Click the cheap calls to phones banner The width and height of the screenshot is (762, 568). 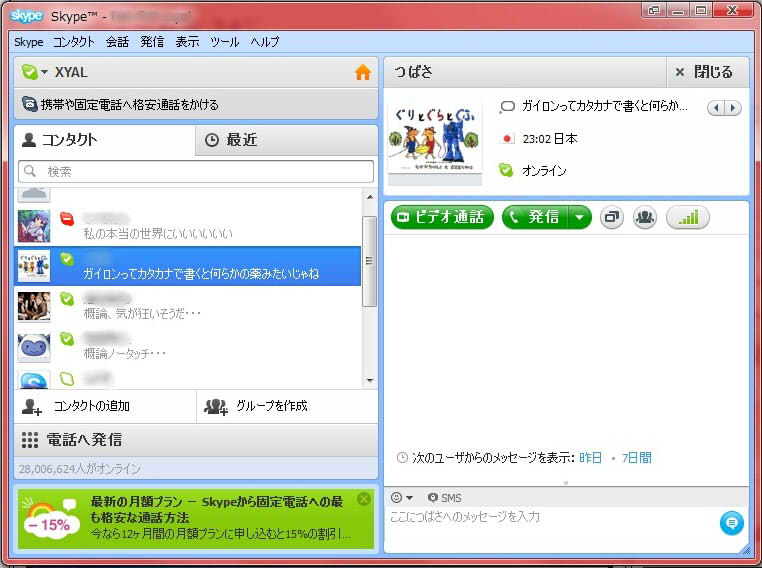coord(196,104)
